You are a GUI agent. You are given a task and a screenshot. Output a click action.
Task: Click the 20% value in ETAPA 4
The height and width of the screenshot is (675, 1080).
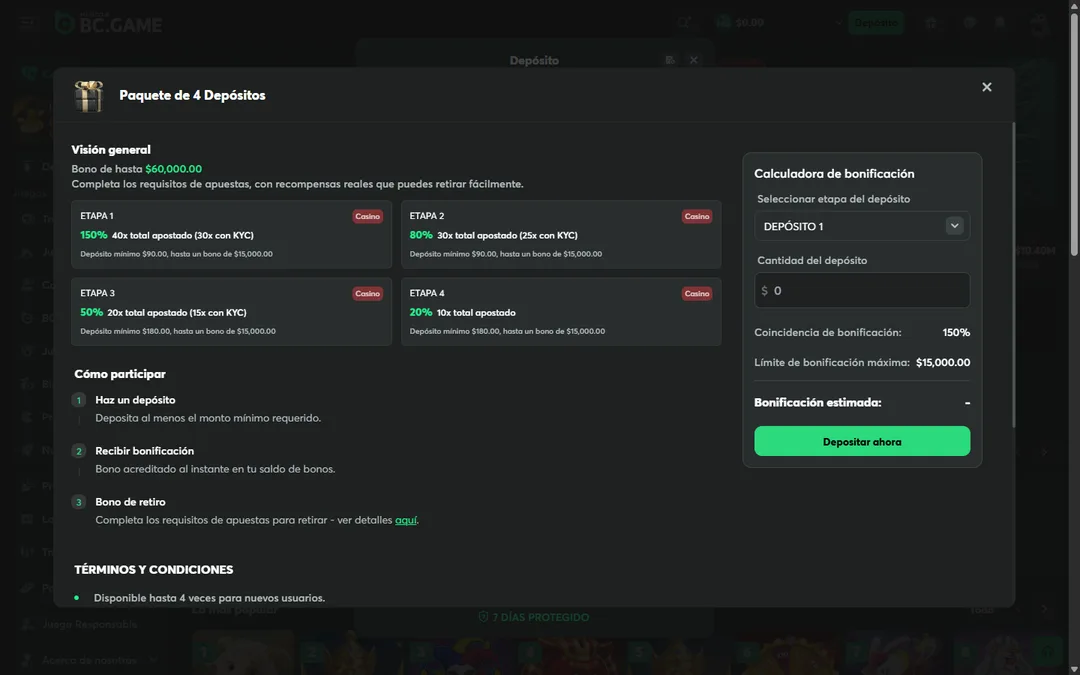(x=421, y=312)
